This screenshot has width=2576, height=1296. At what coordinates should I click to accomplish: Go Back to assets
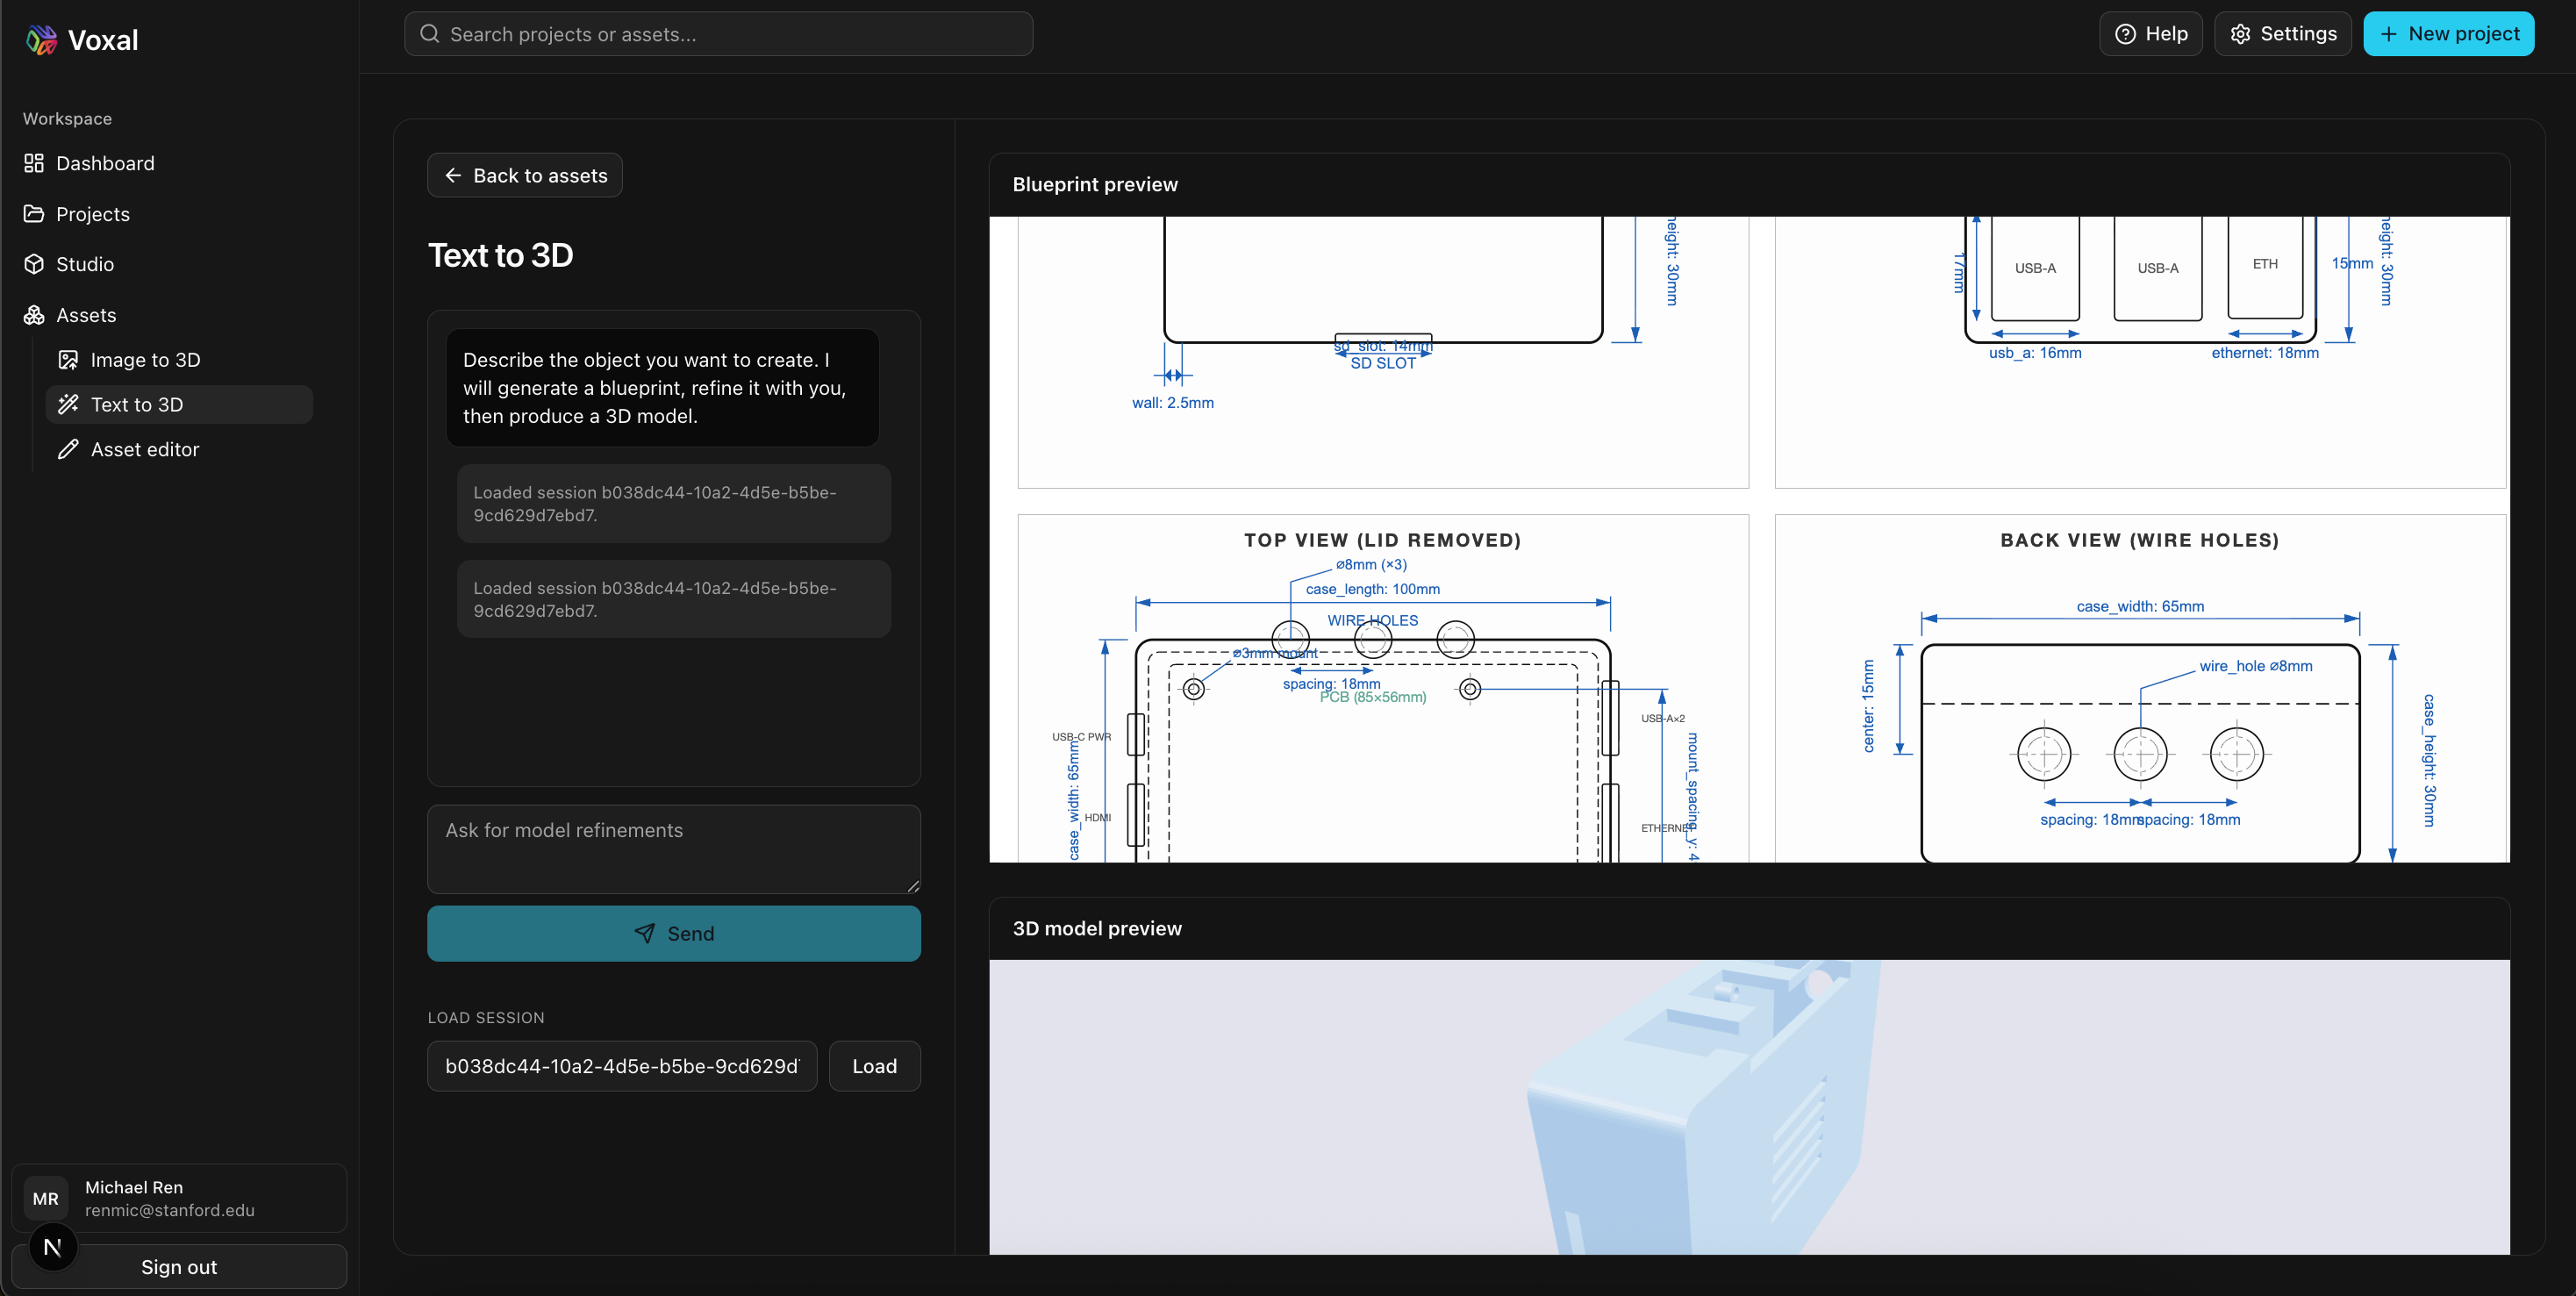coord(525,176)
